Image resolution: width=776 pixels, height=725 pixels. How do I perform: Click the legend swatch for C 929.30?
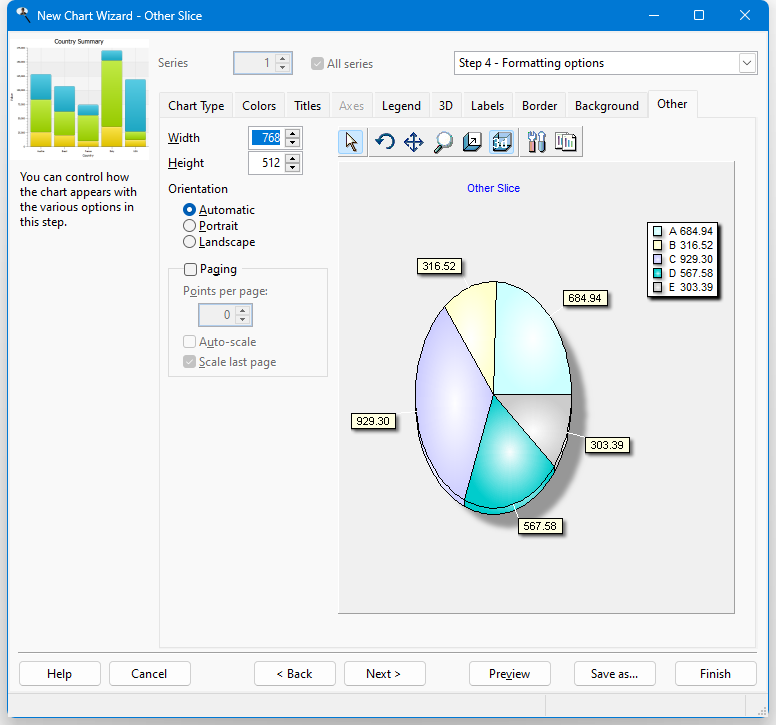click(x=657, y=259)
